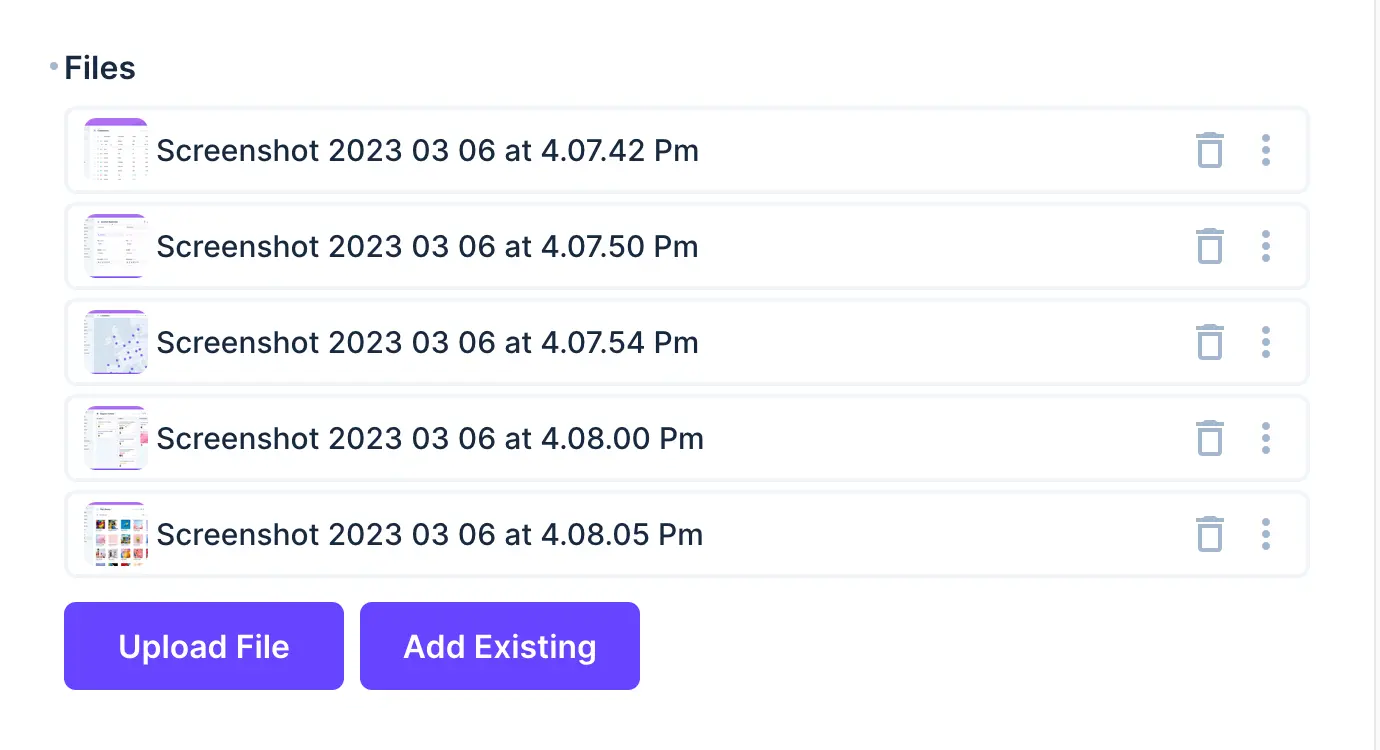This screenshot has height=750, width=1380.
Task: Open options menu for the 4.07.42 Pm screenshot
Action: point(1265,150)
